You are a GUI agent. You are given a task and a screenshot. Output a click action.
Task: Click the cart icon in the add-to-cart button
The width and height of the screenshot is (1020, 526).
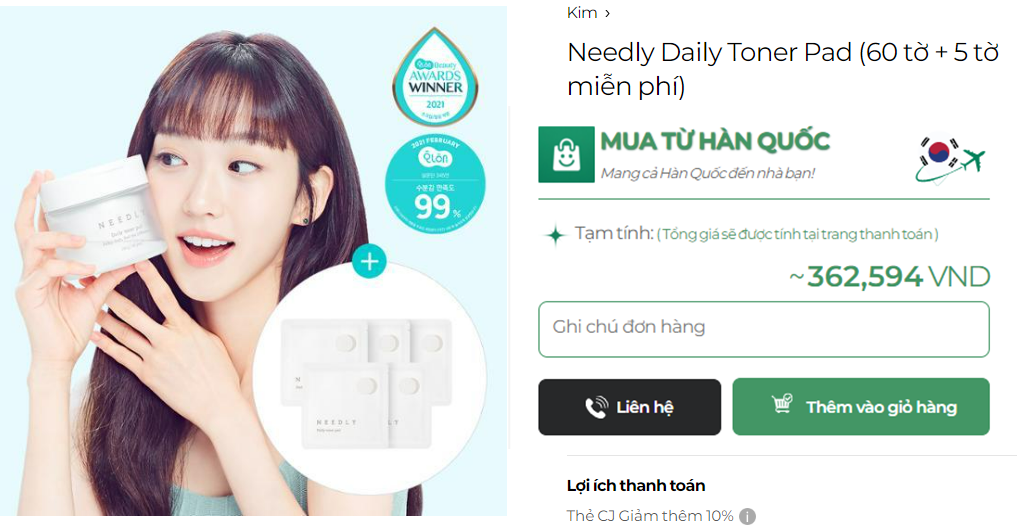click(x=782, y=404)
